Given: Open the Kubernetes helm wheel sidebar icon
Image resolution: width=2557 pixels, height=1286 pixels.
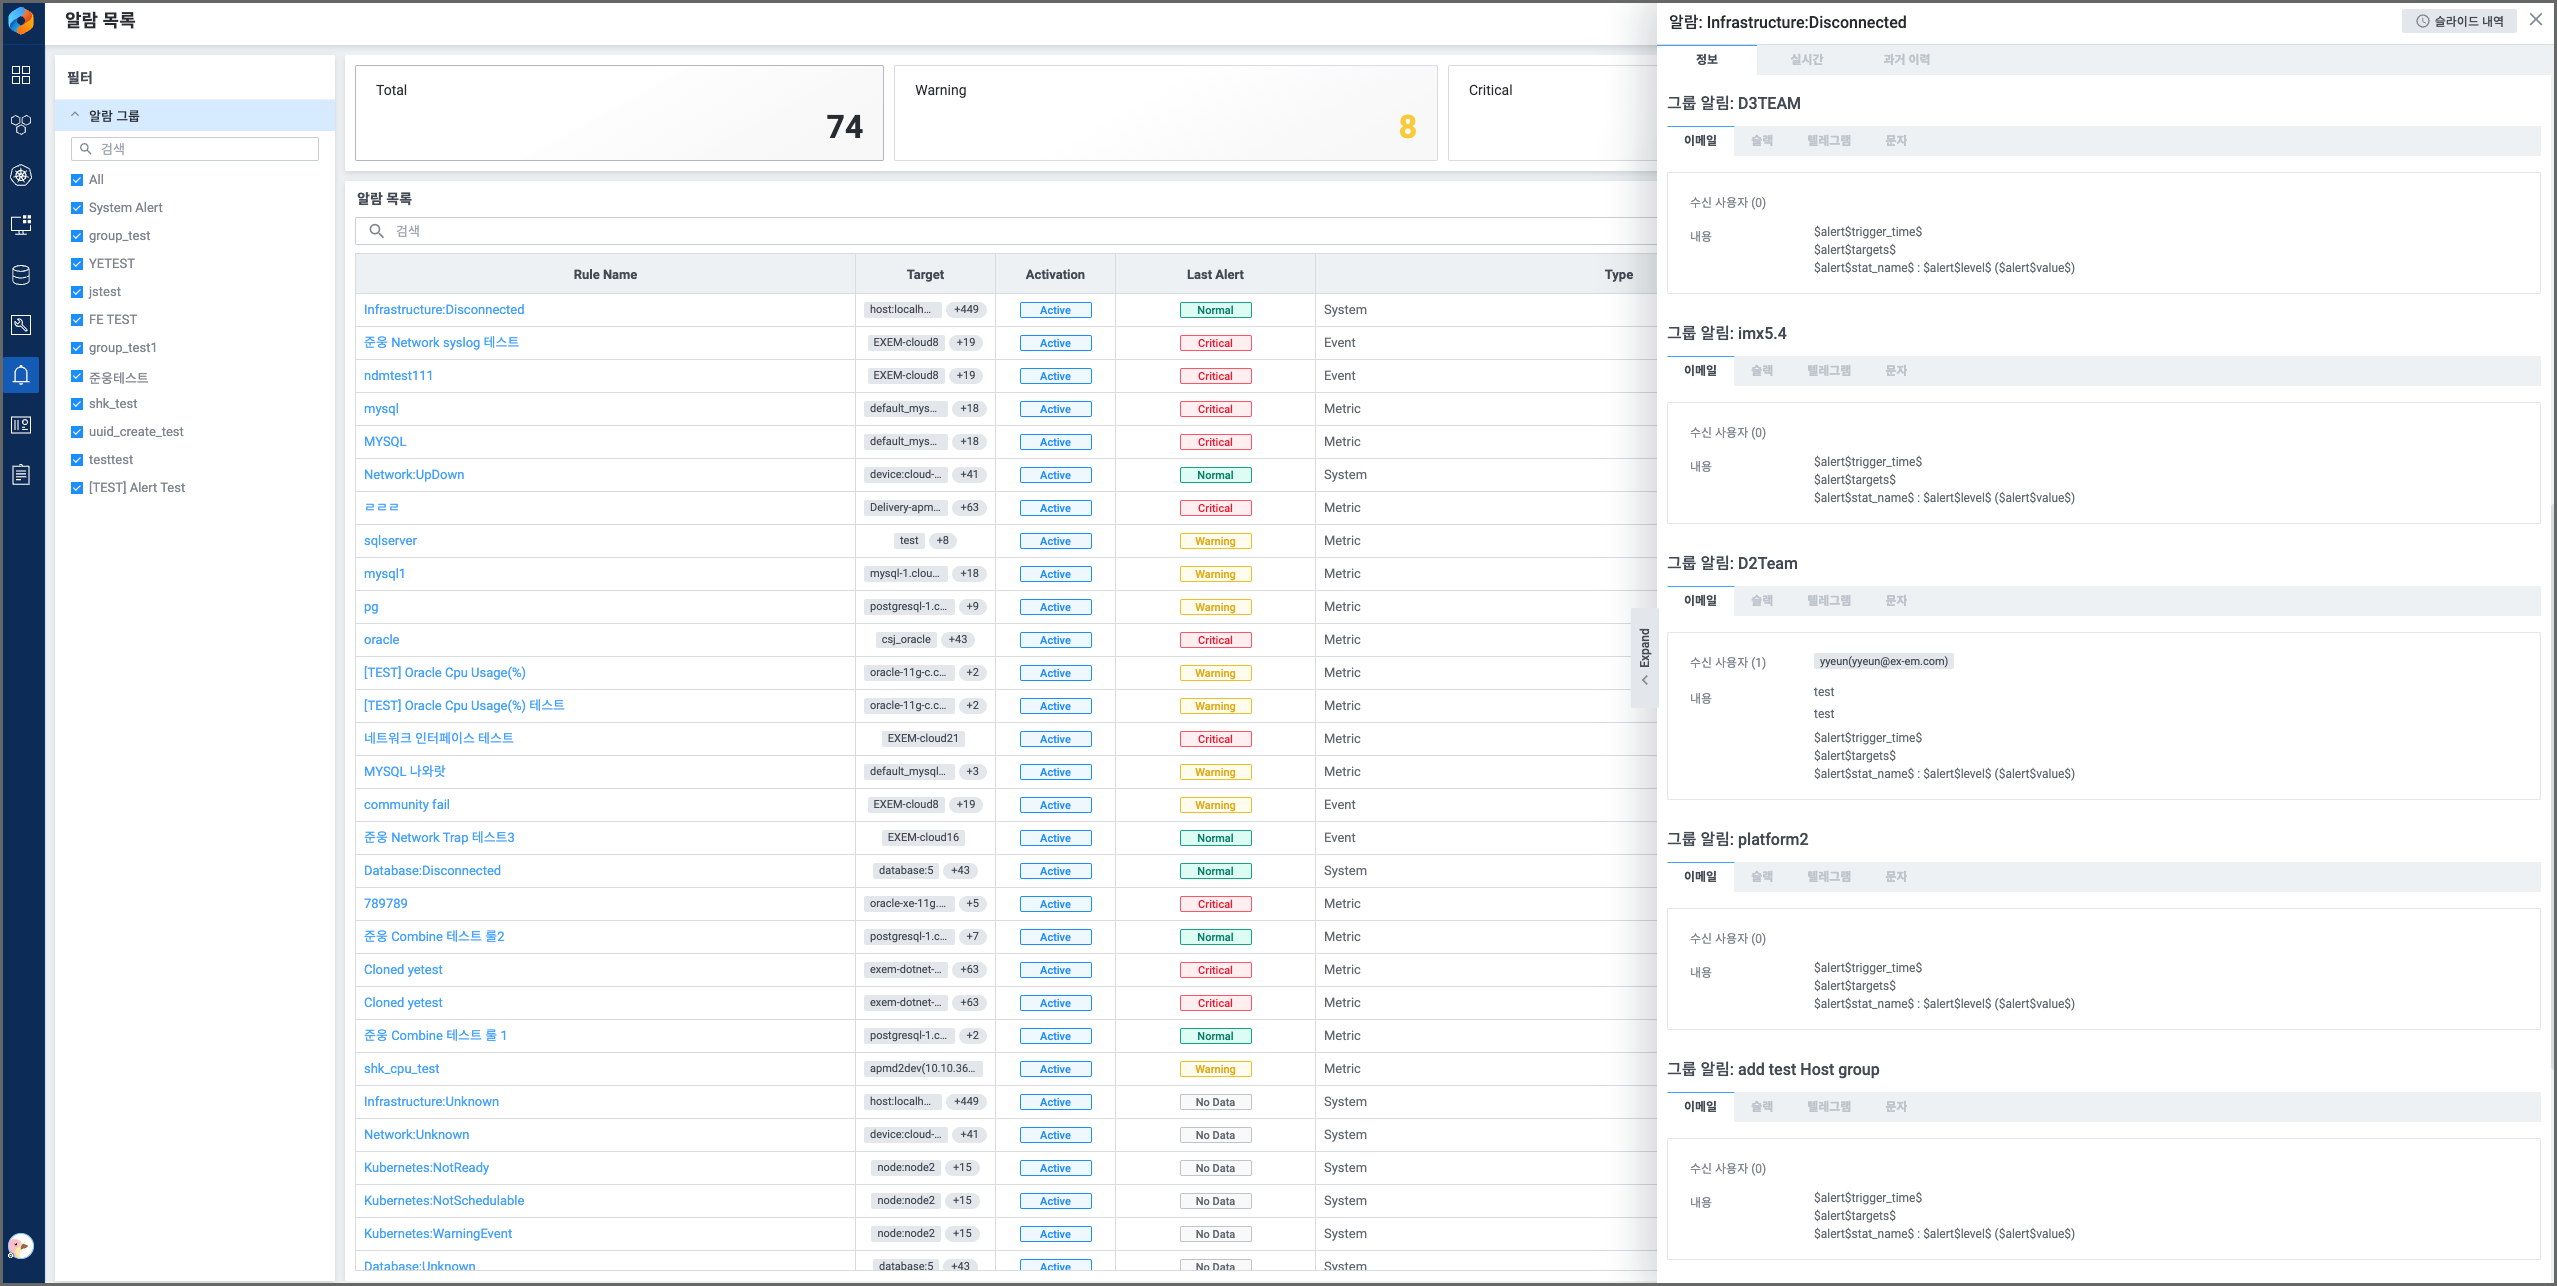Looking at the screenshot, I should pyautogui.click(x=21, y=175).
